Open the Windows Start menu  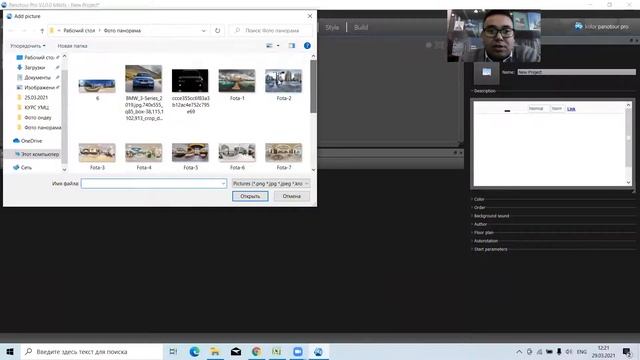coord(10,351)
